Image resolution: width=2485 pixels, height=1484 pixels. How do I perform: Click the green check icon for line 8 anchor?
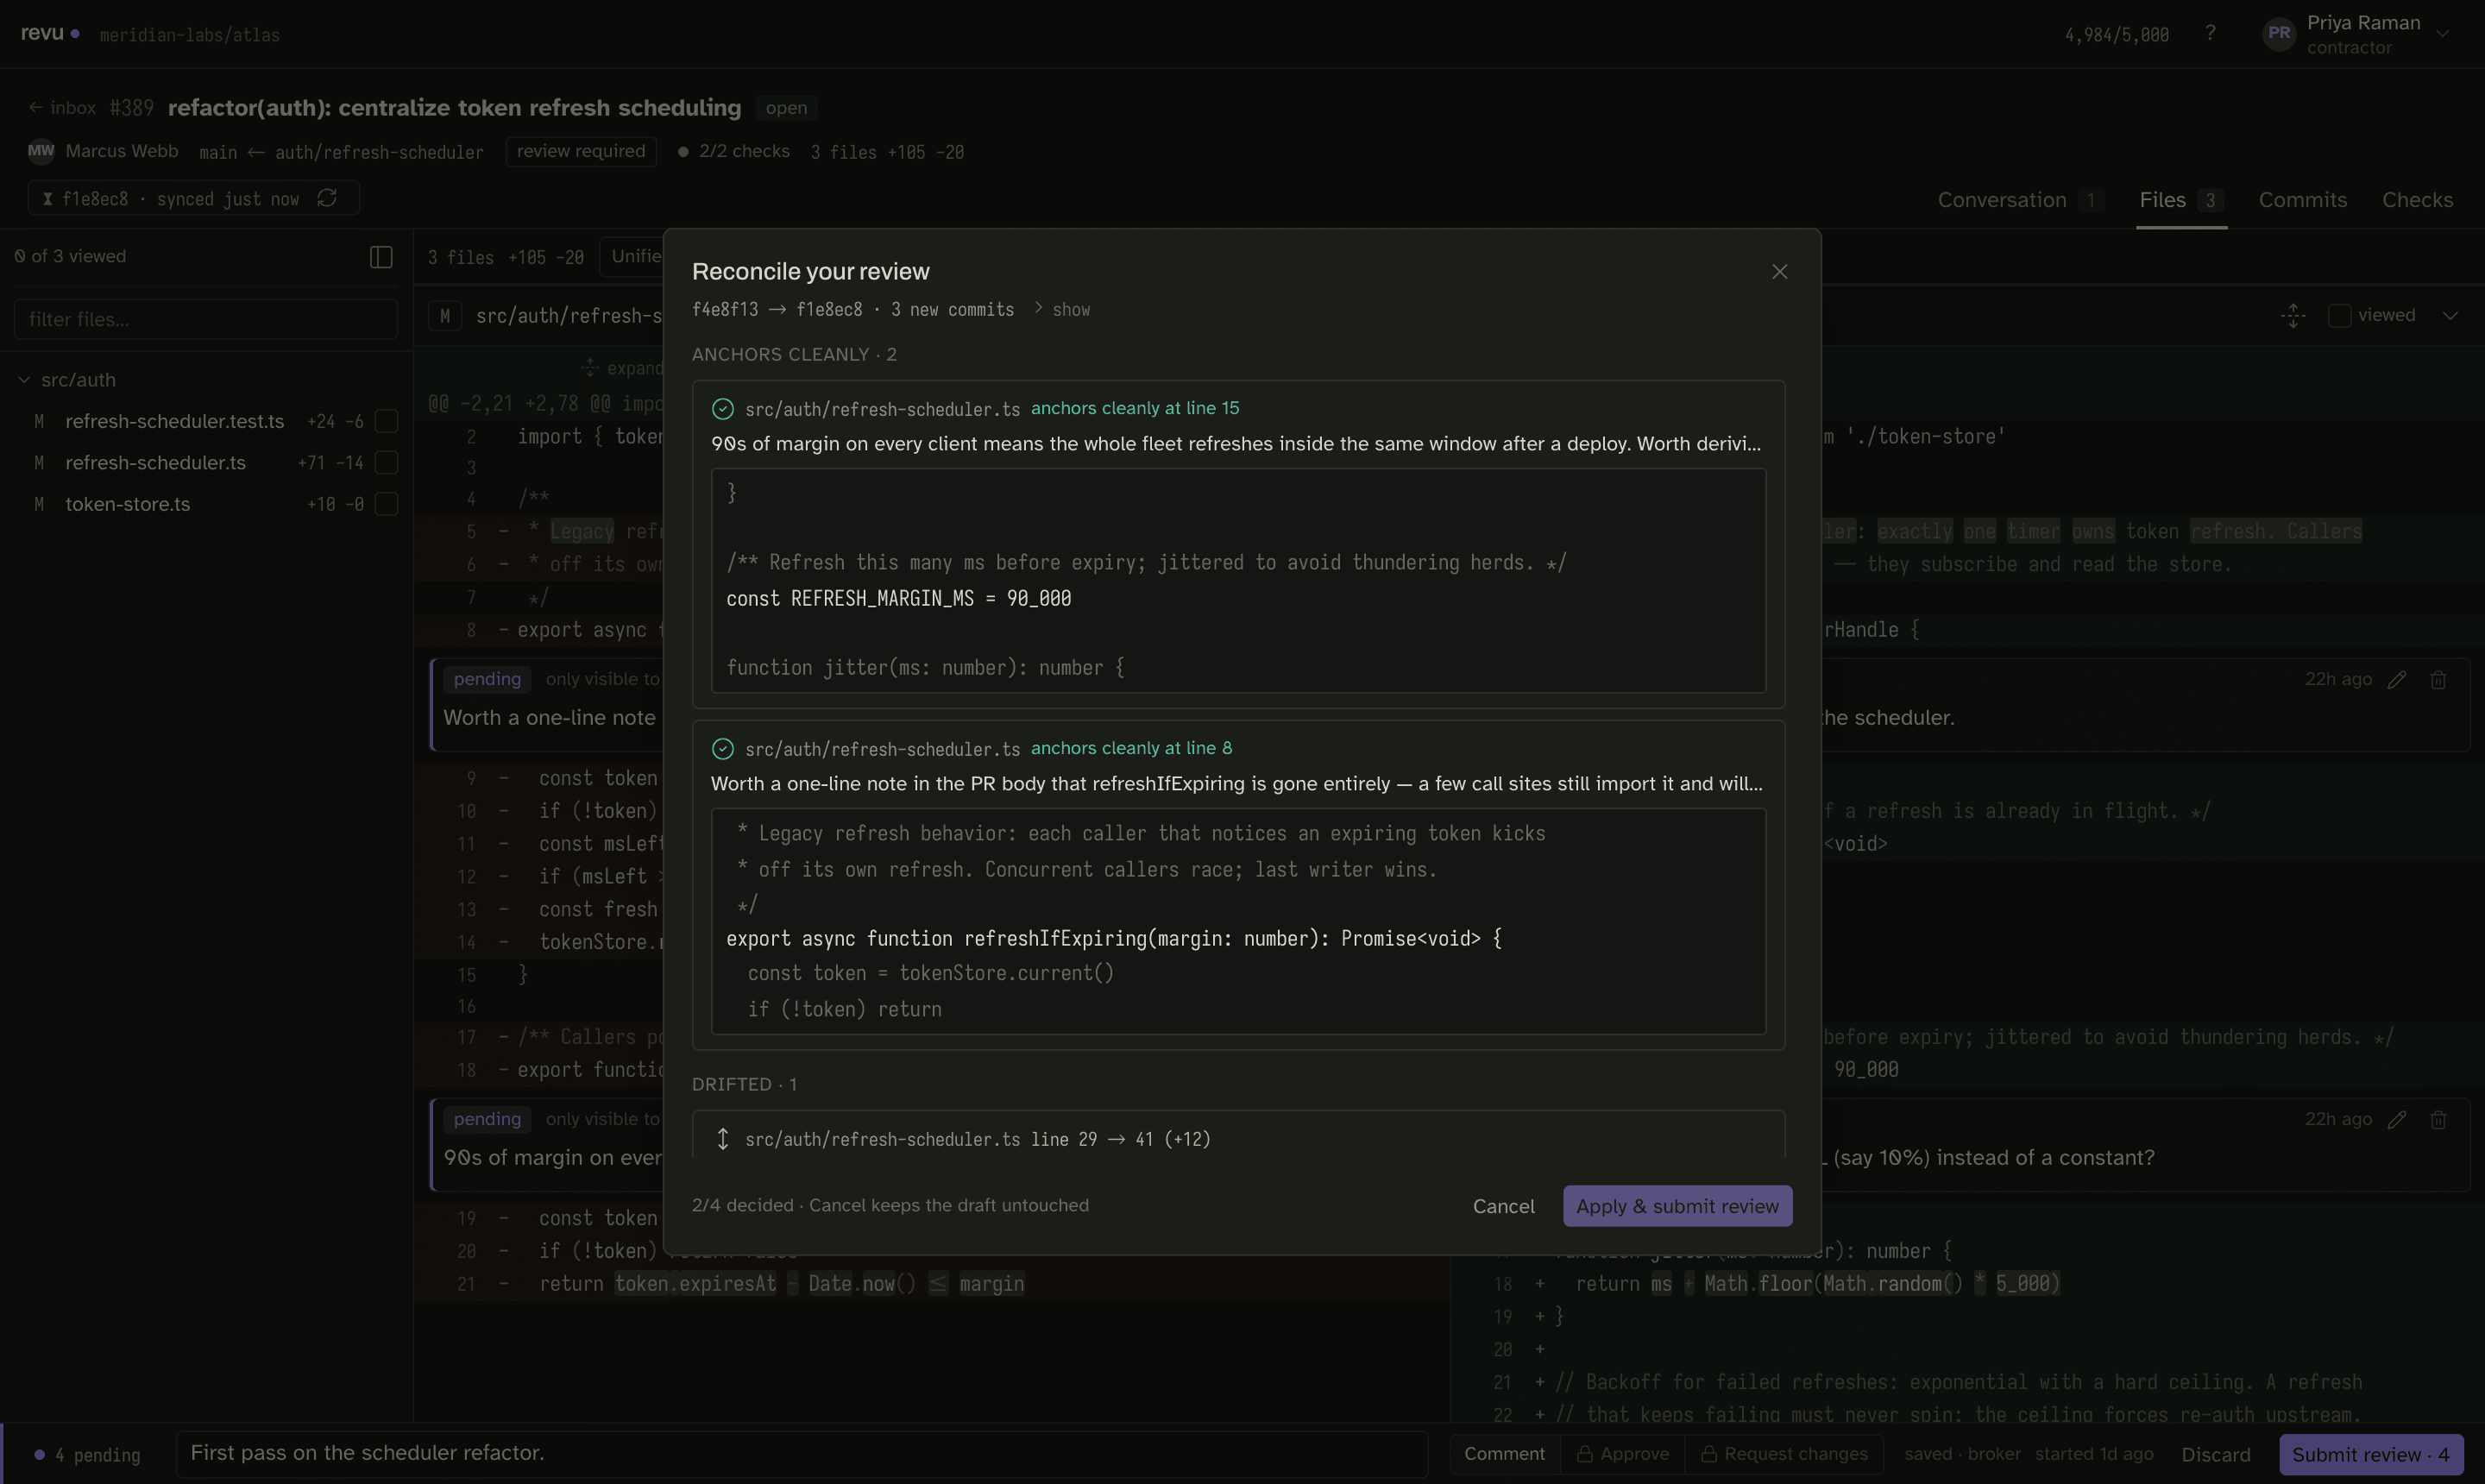[722, 749]
